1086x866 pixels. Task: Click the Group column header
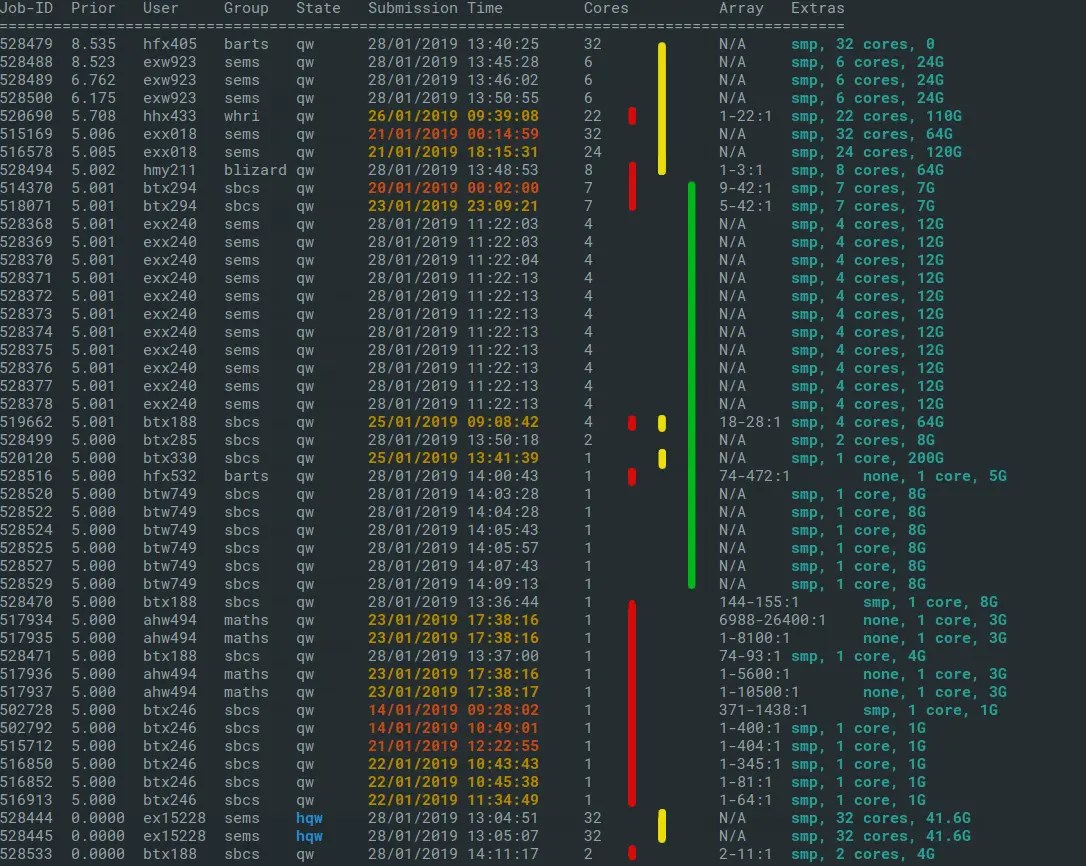246,8
